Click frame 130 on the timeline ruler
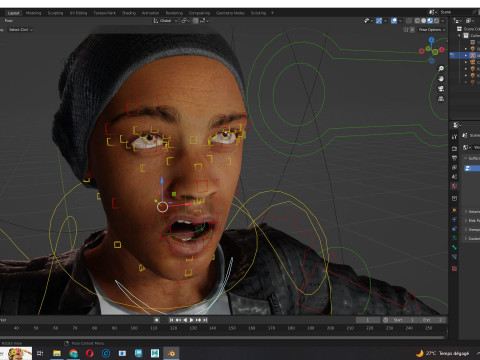The image size is (480, 360). 193,328
